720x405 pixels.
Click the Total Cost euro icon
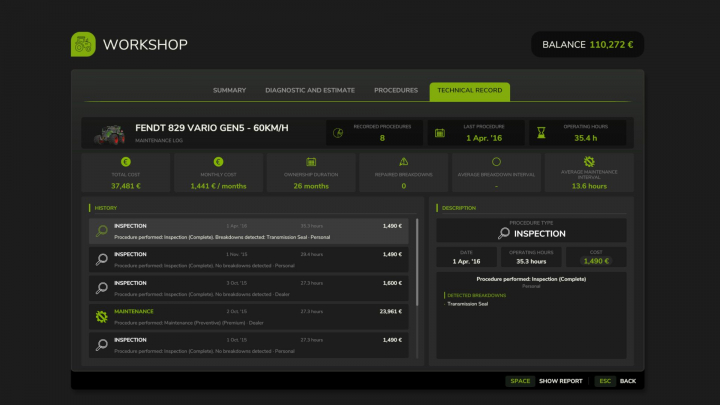pos(126,162)
